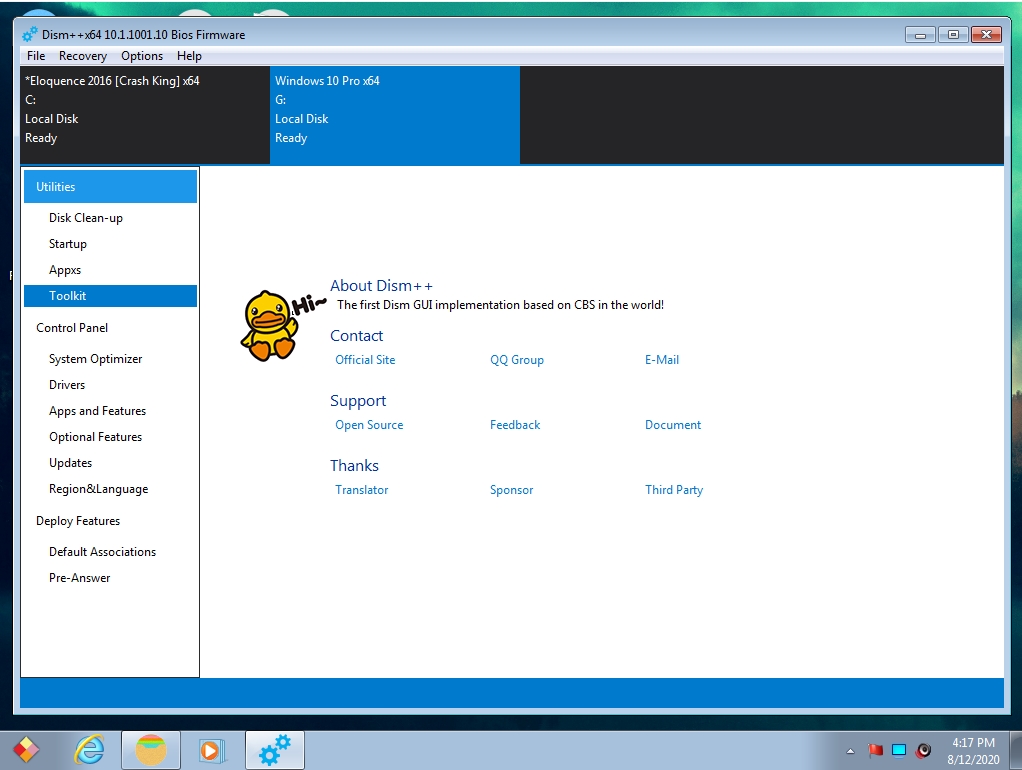This screenshot has height=770, width=1022.
Task: Open the Third Party link
Action: (674, 490)
